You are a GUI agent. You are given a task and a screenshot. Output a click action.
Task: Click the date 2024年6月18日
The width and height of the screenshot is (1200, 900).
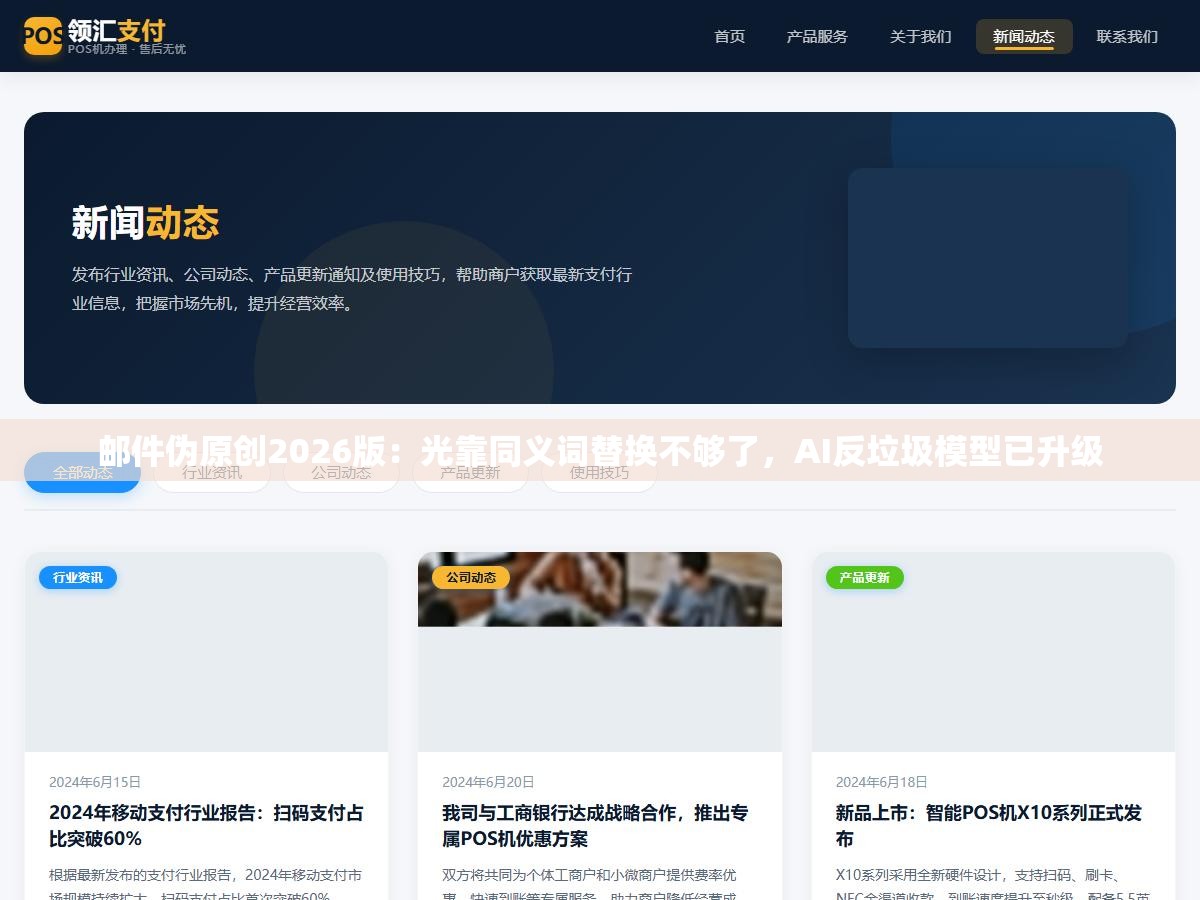[x=882, y=782]
